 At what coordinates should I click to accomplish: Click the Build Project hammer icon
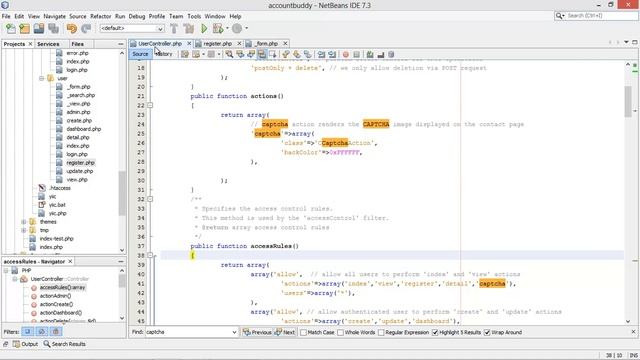coord(174,28)
